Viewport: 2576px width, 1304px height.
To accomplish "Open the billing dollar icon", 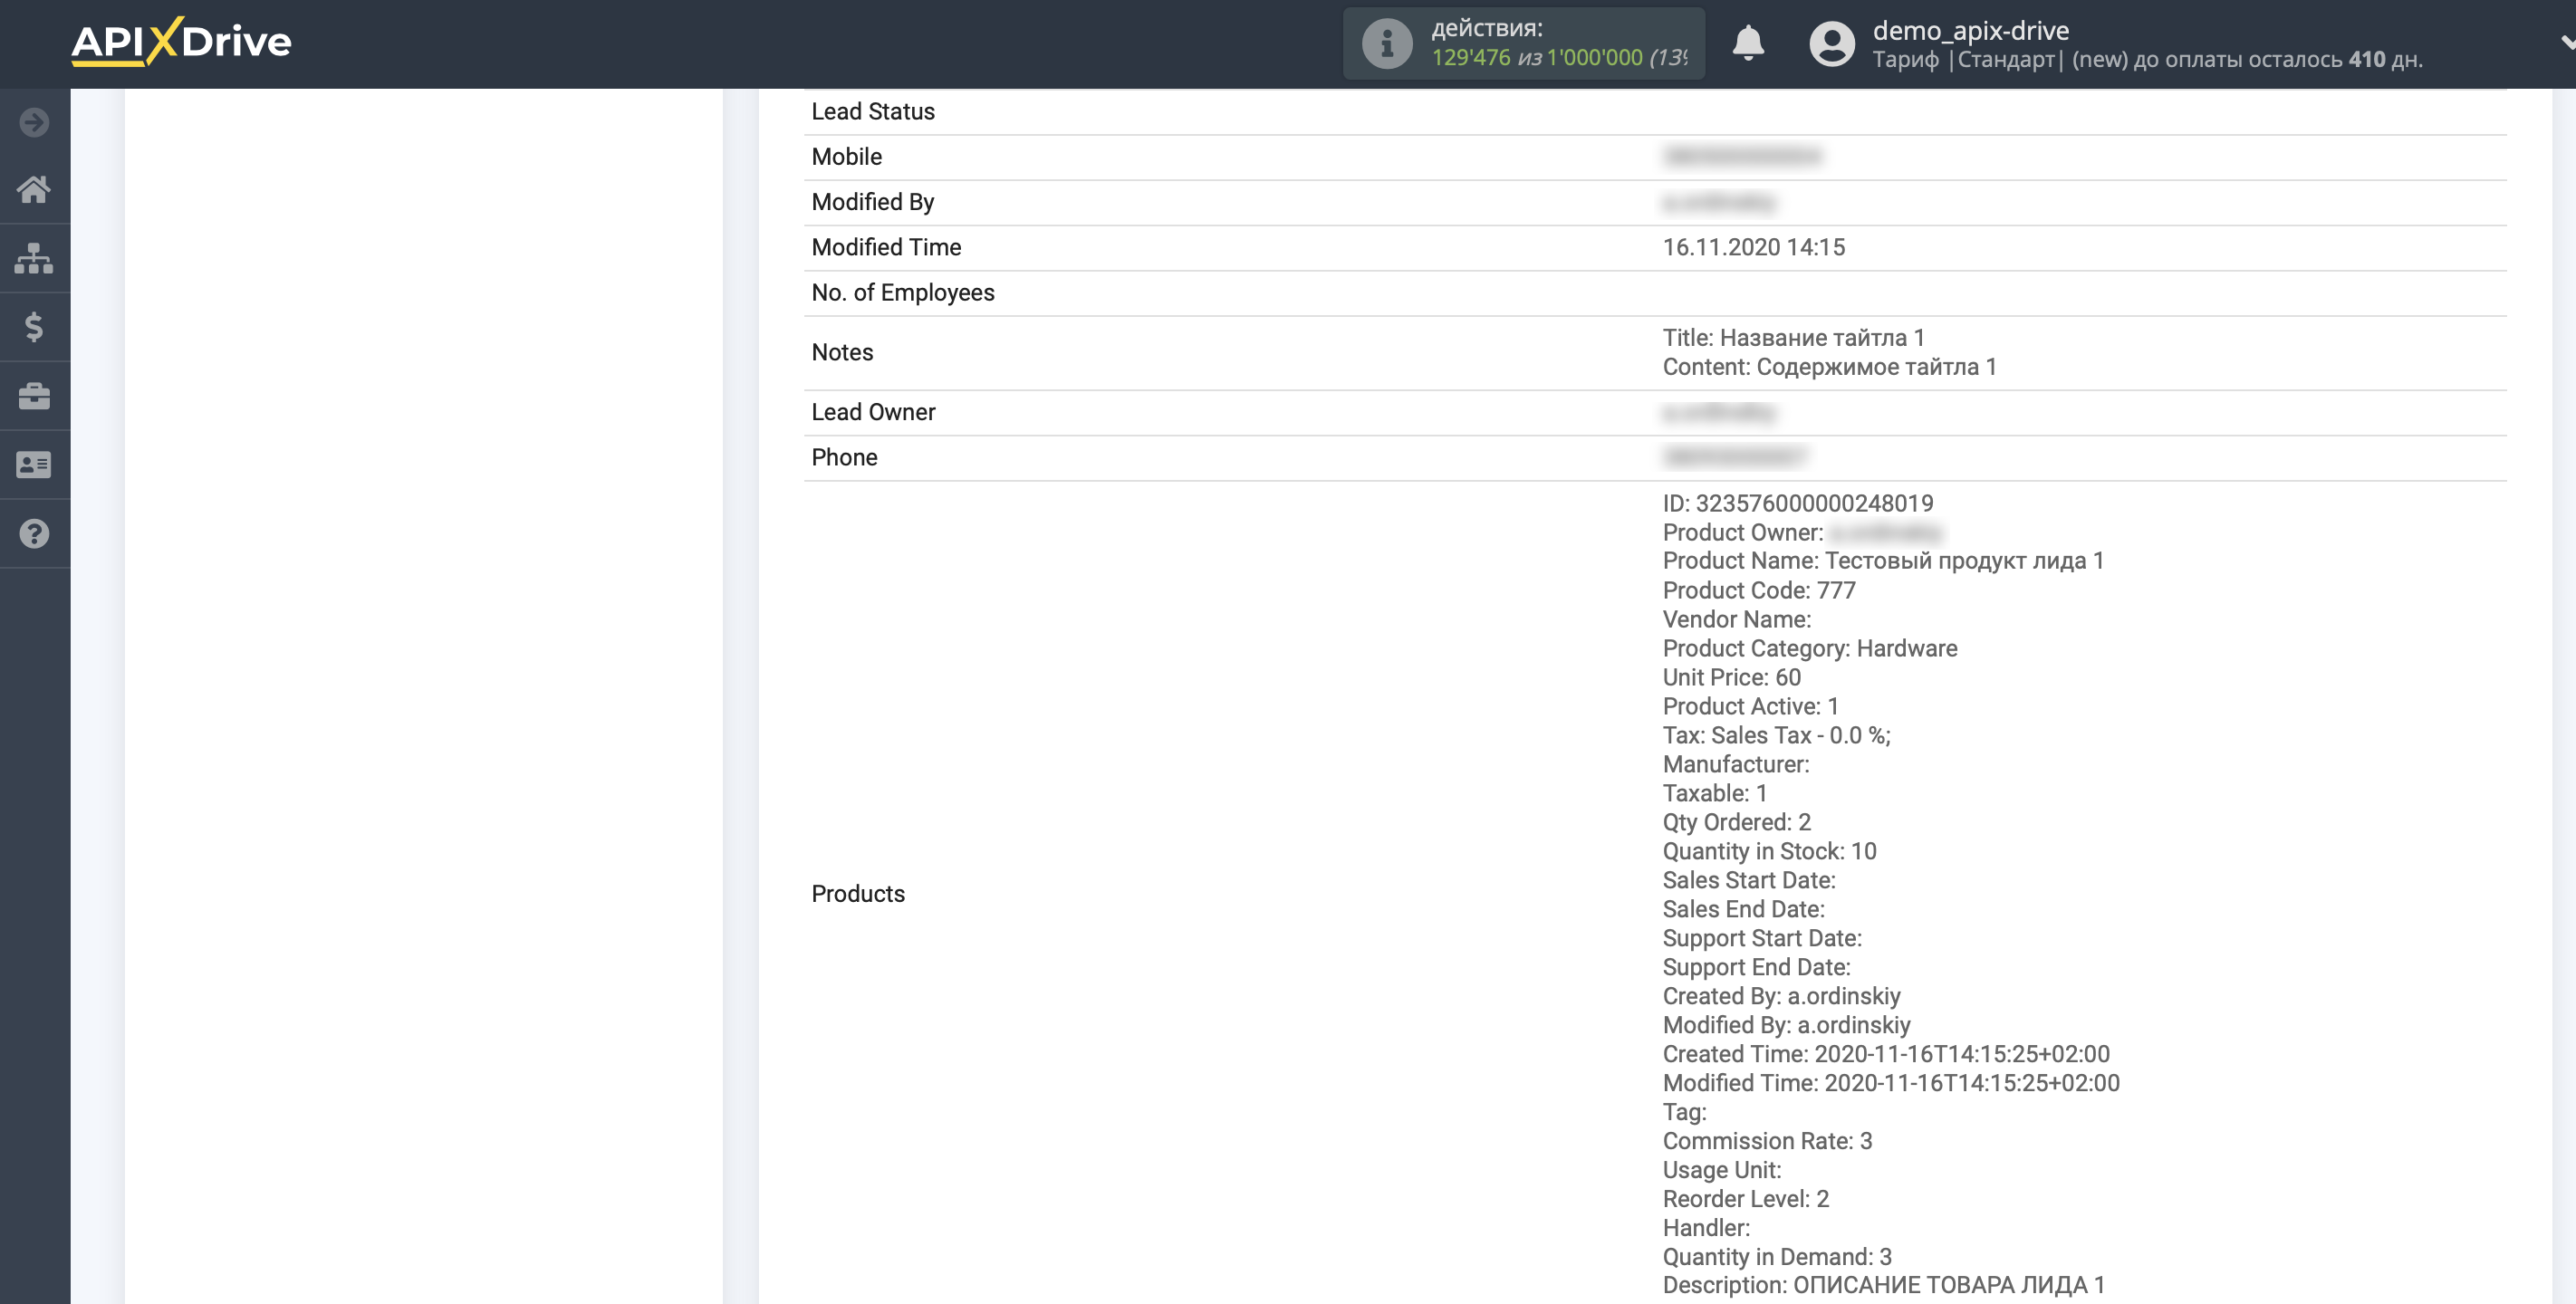I will tap(34, 327).
